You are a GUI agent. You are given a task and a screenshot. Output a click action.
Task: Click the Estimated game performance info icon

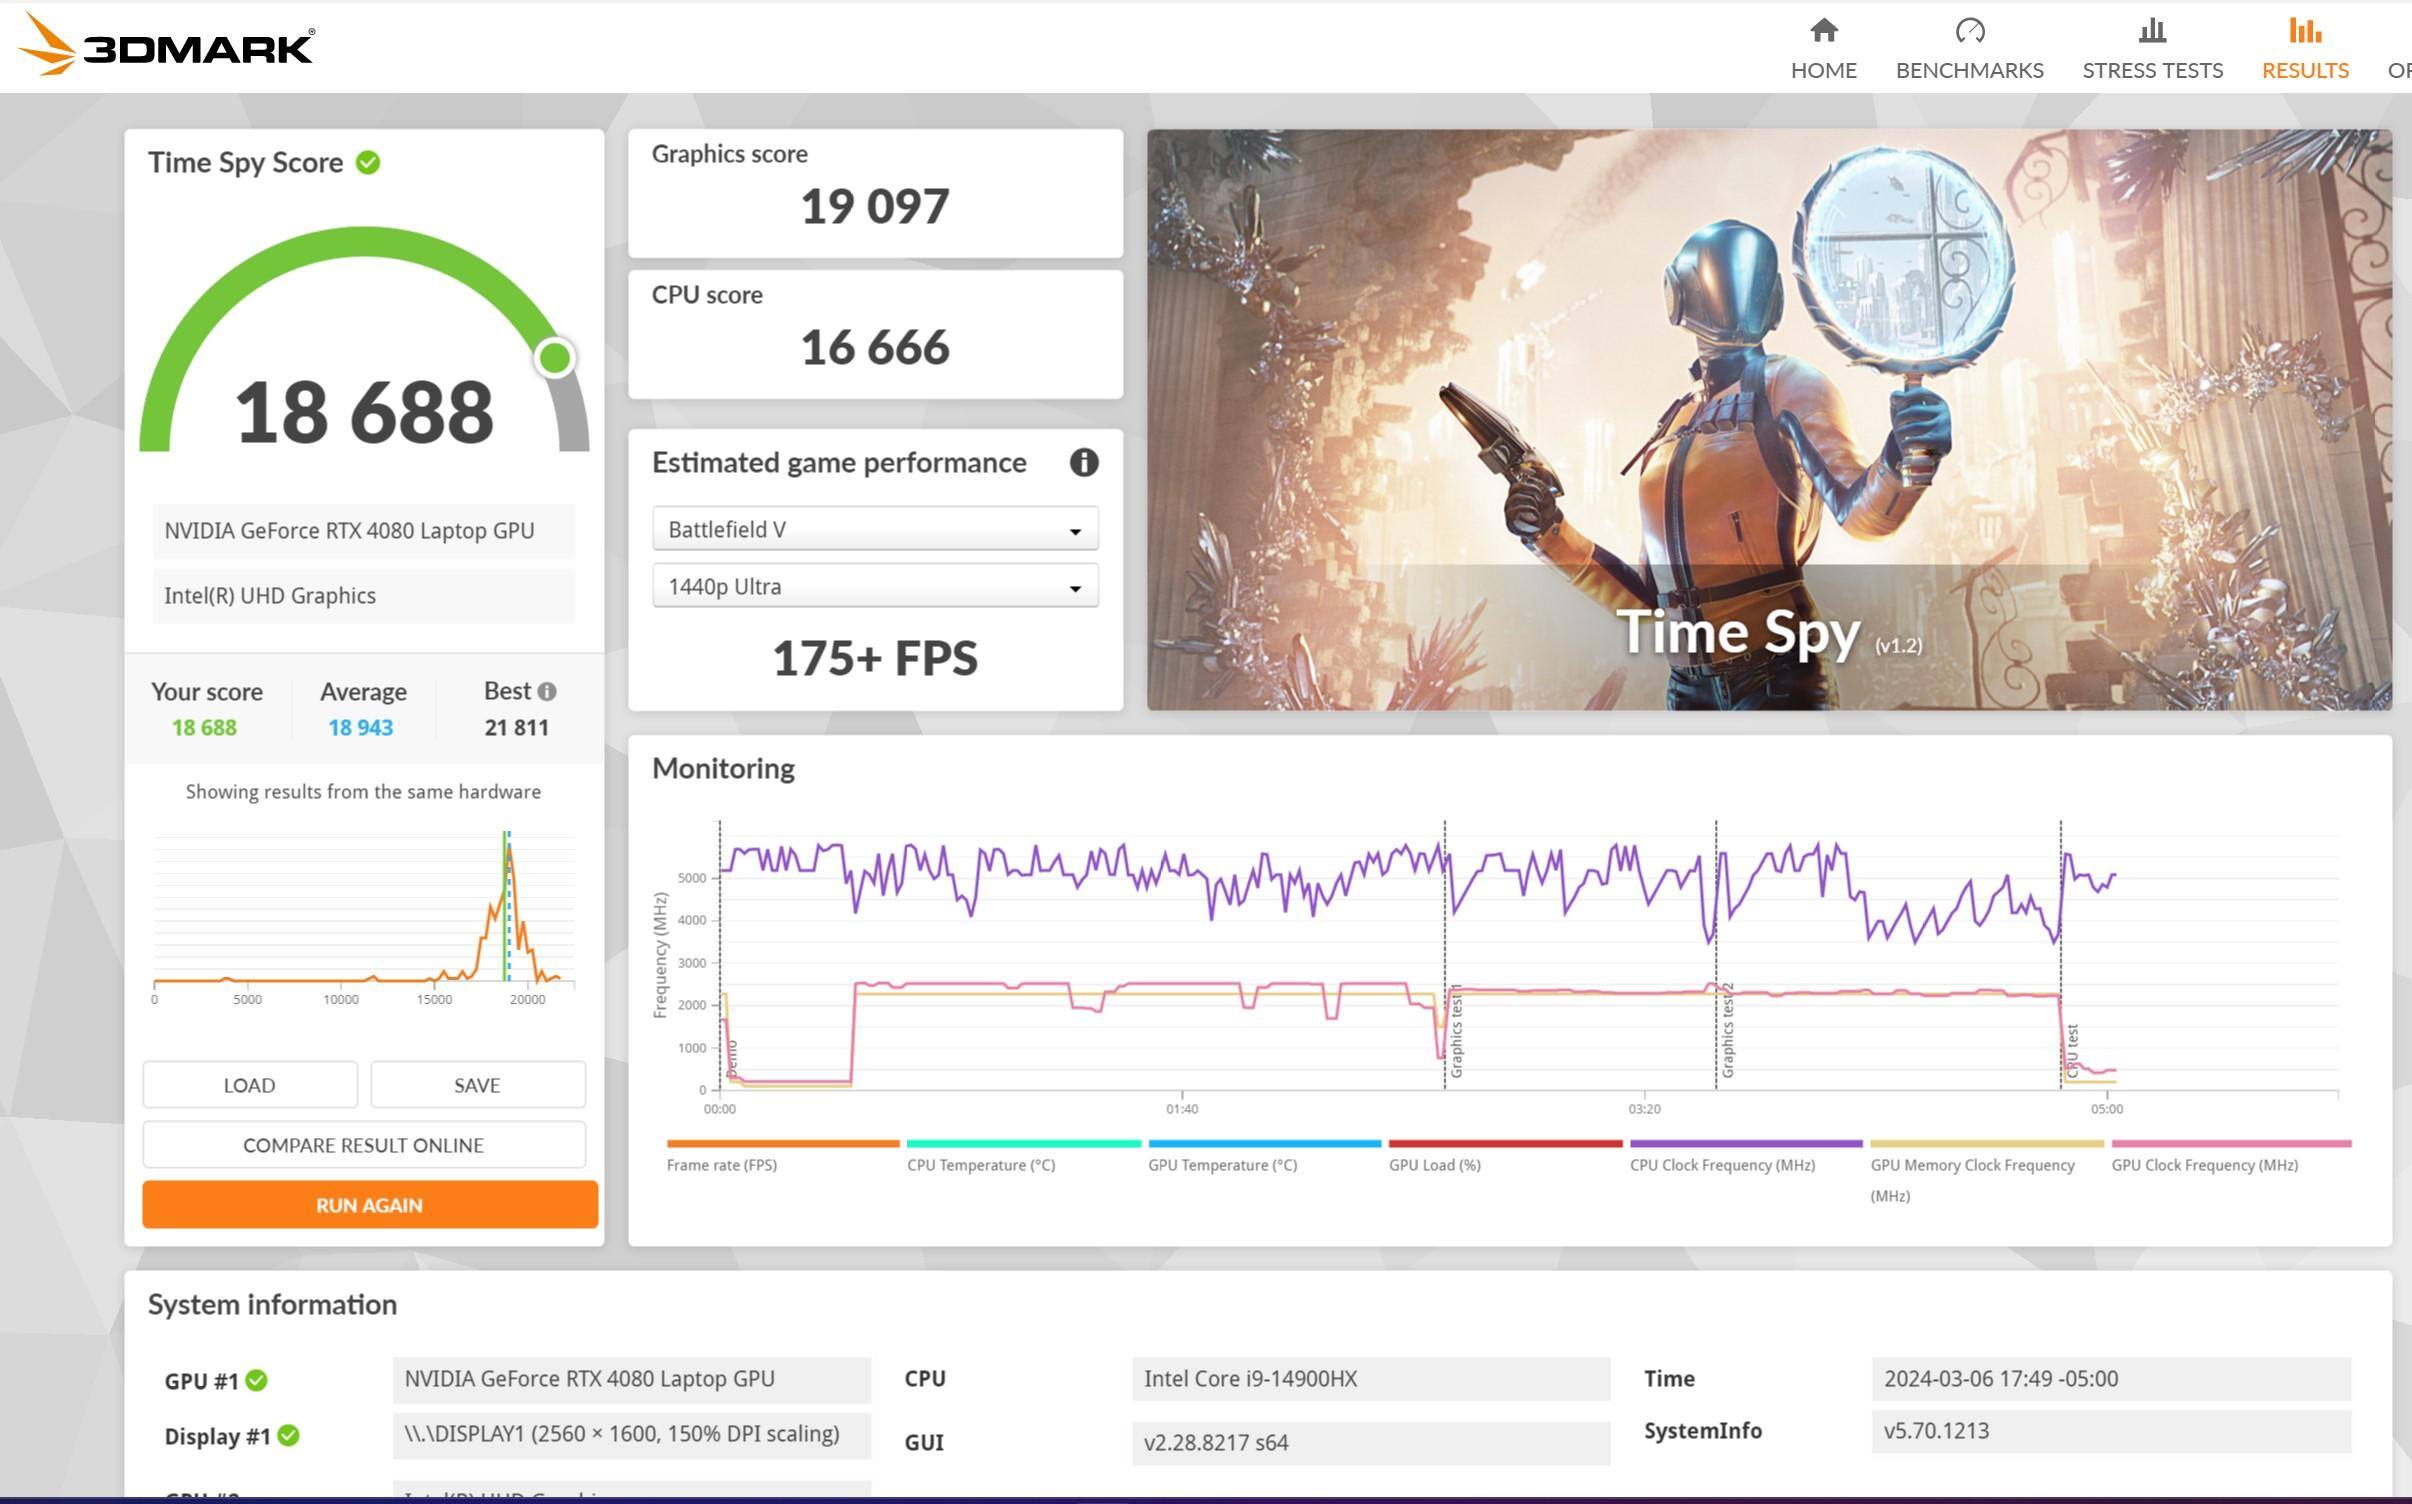pyautogui.click(x=1083, y=462)
